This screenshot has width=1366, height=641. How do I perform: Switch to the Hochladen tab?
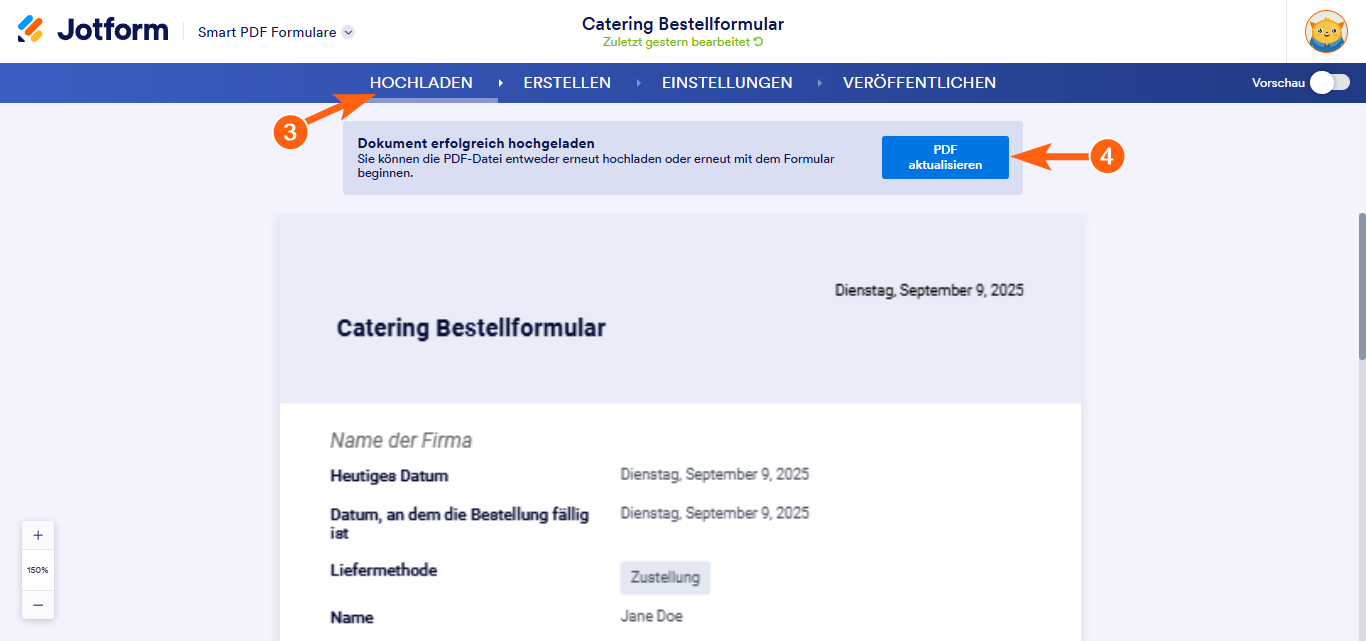[x=421, y=83]
